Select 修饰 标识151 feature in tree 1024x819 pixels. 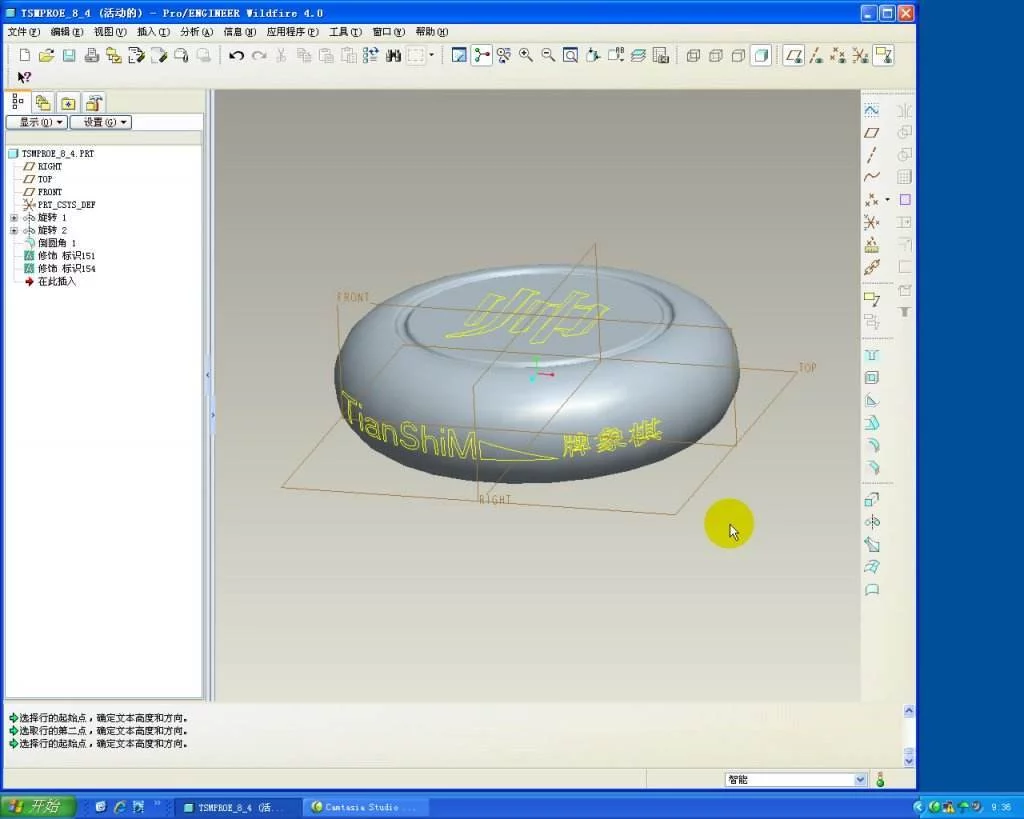point(66,256)
